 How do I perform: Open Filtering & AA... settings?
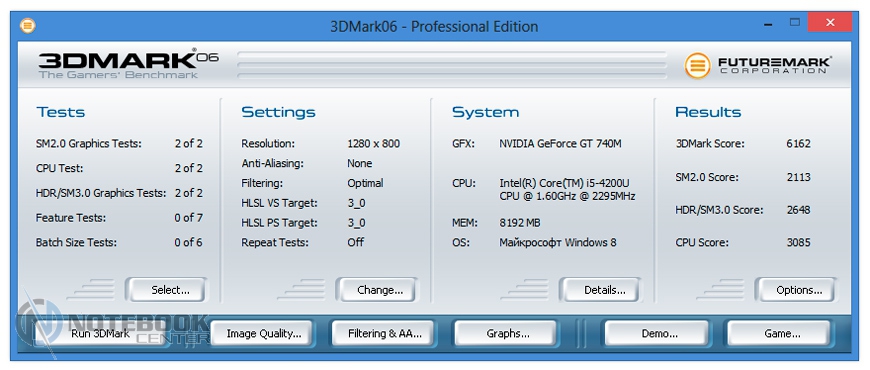click(385, 333)
